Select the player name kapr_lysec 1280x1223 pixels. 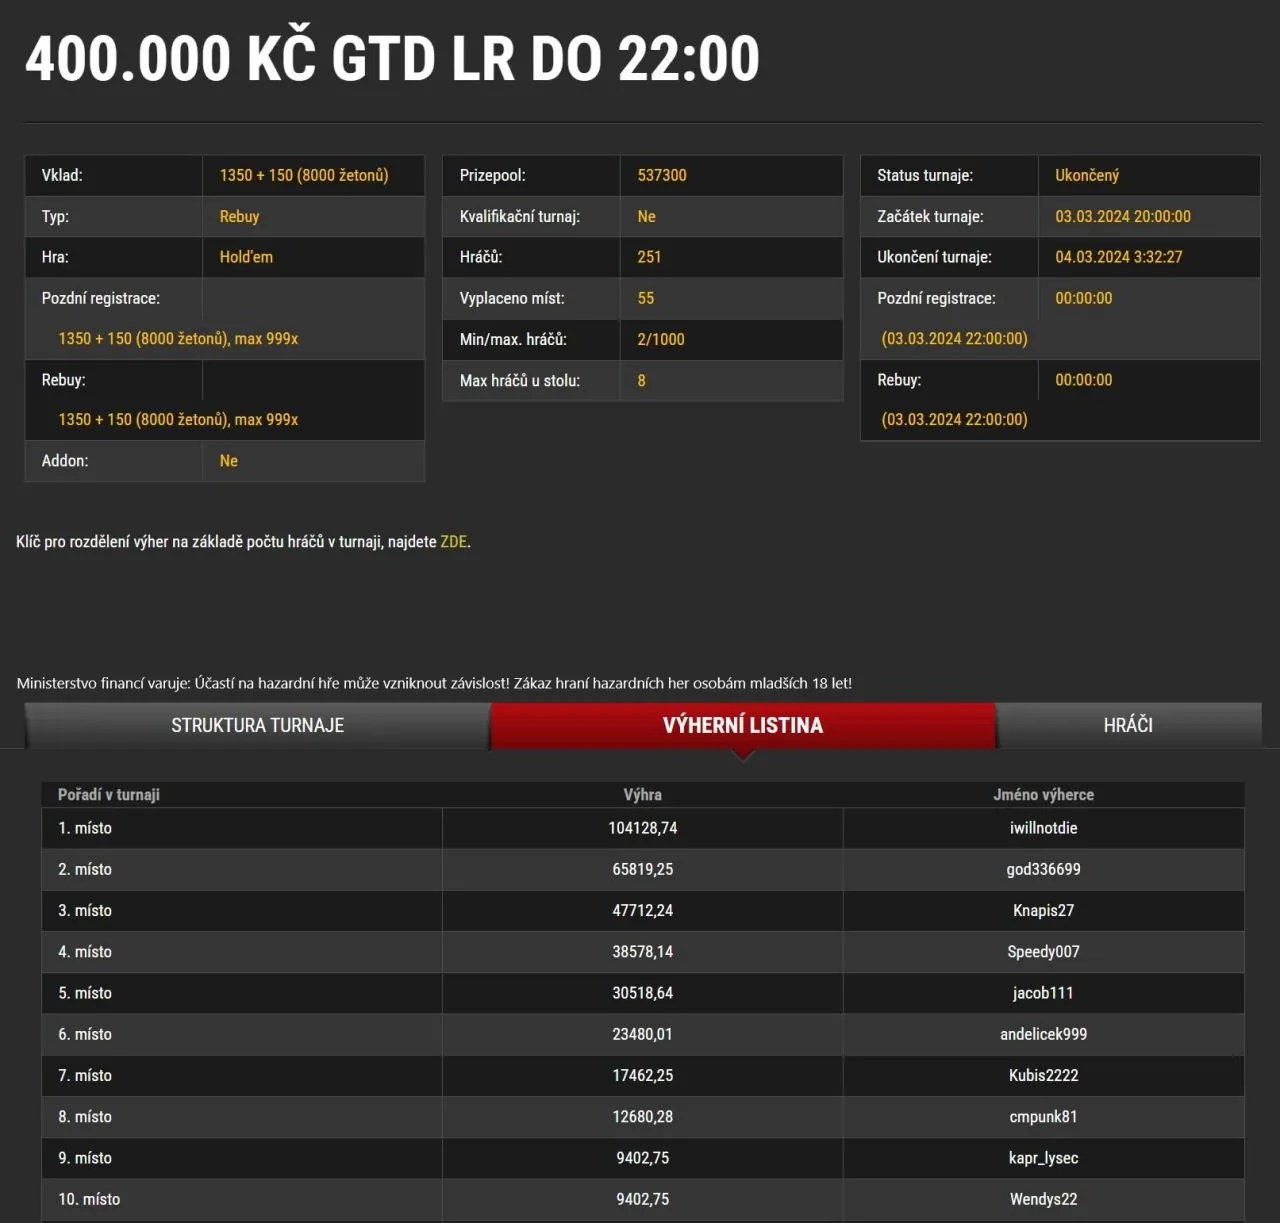point(1043,1158)
